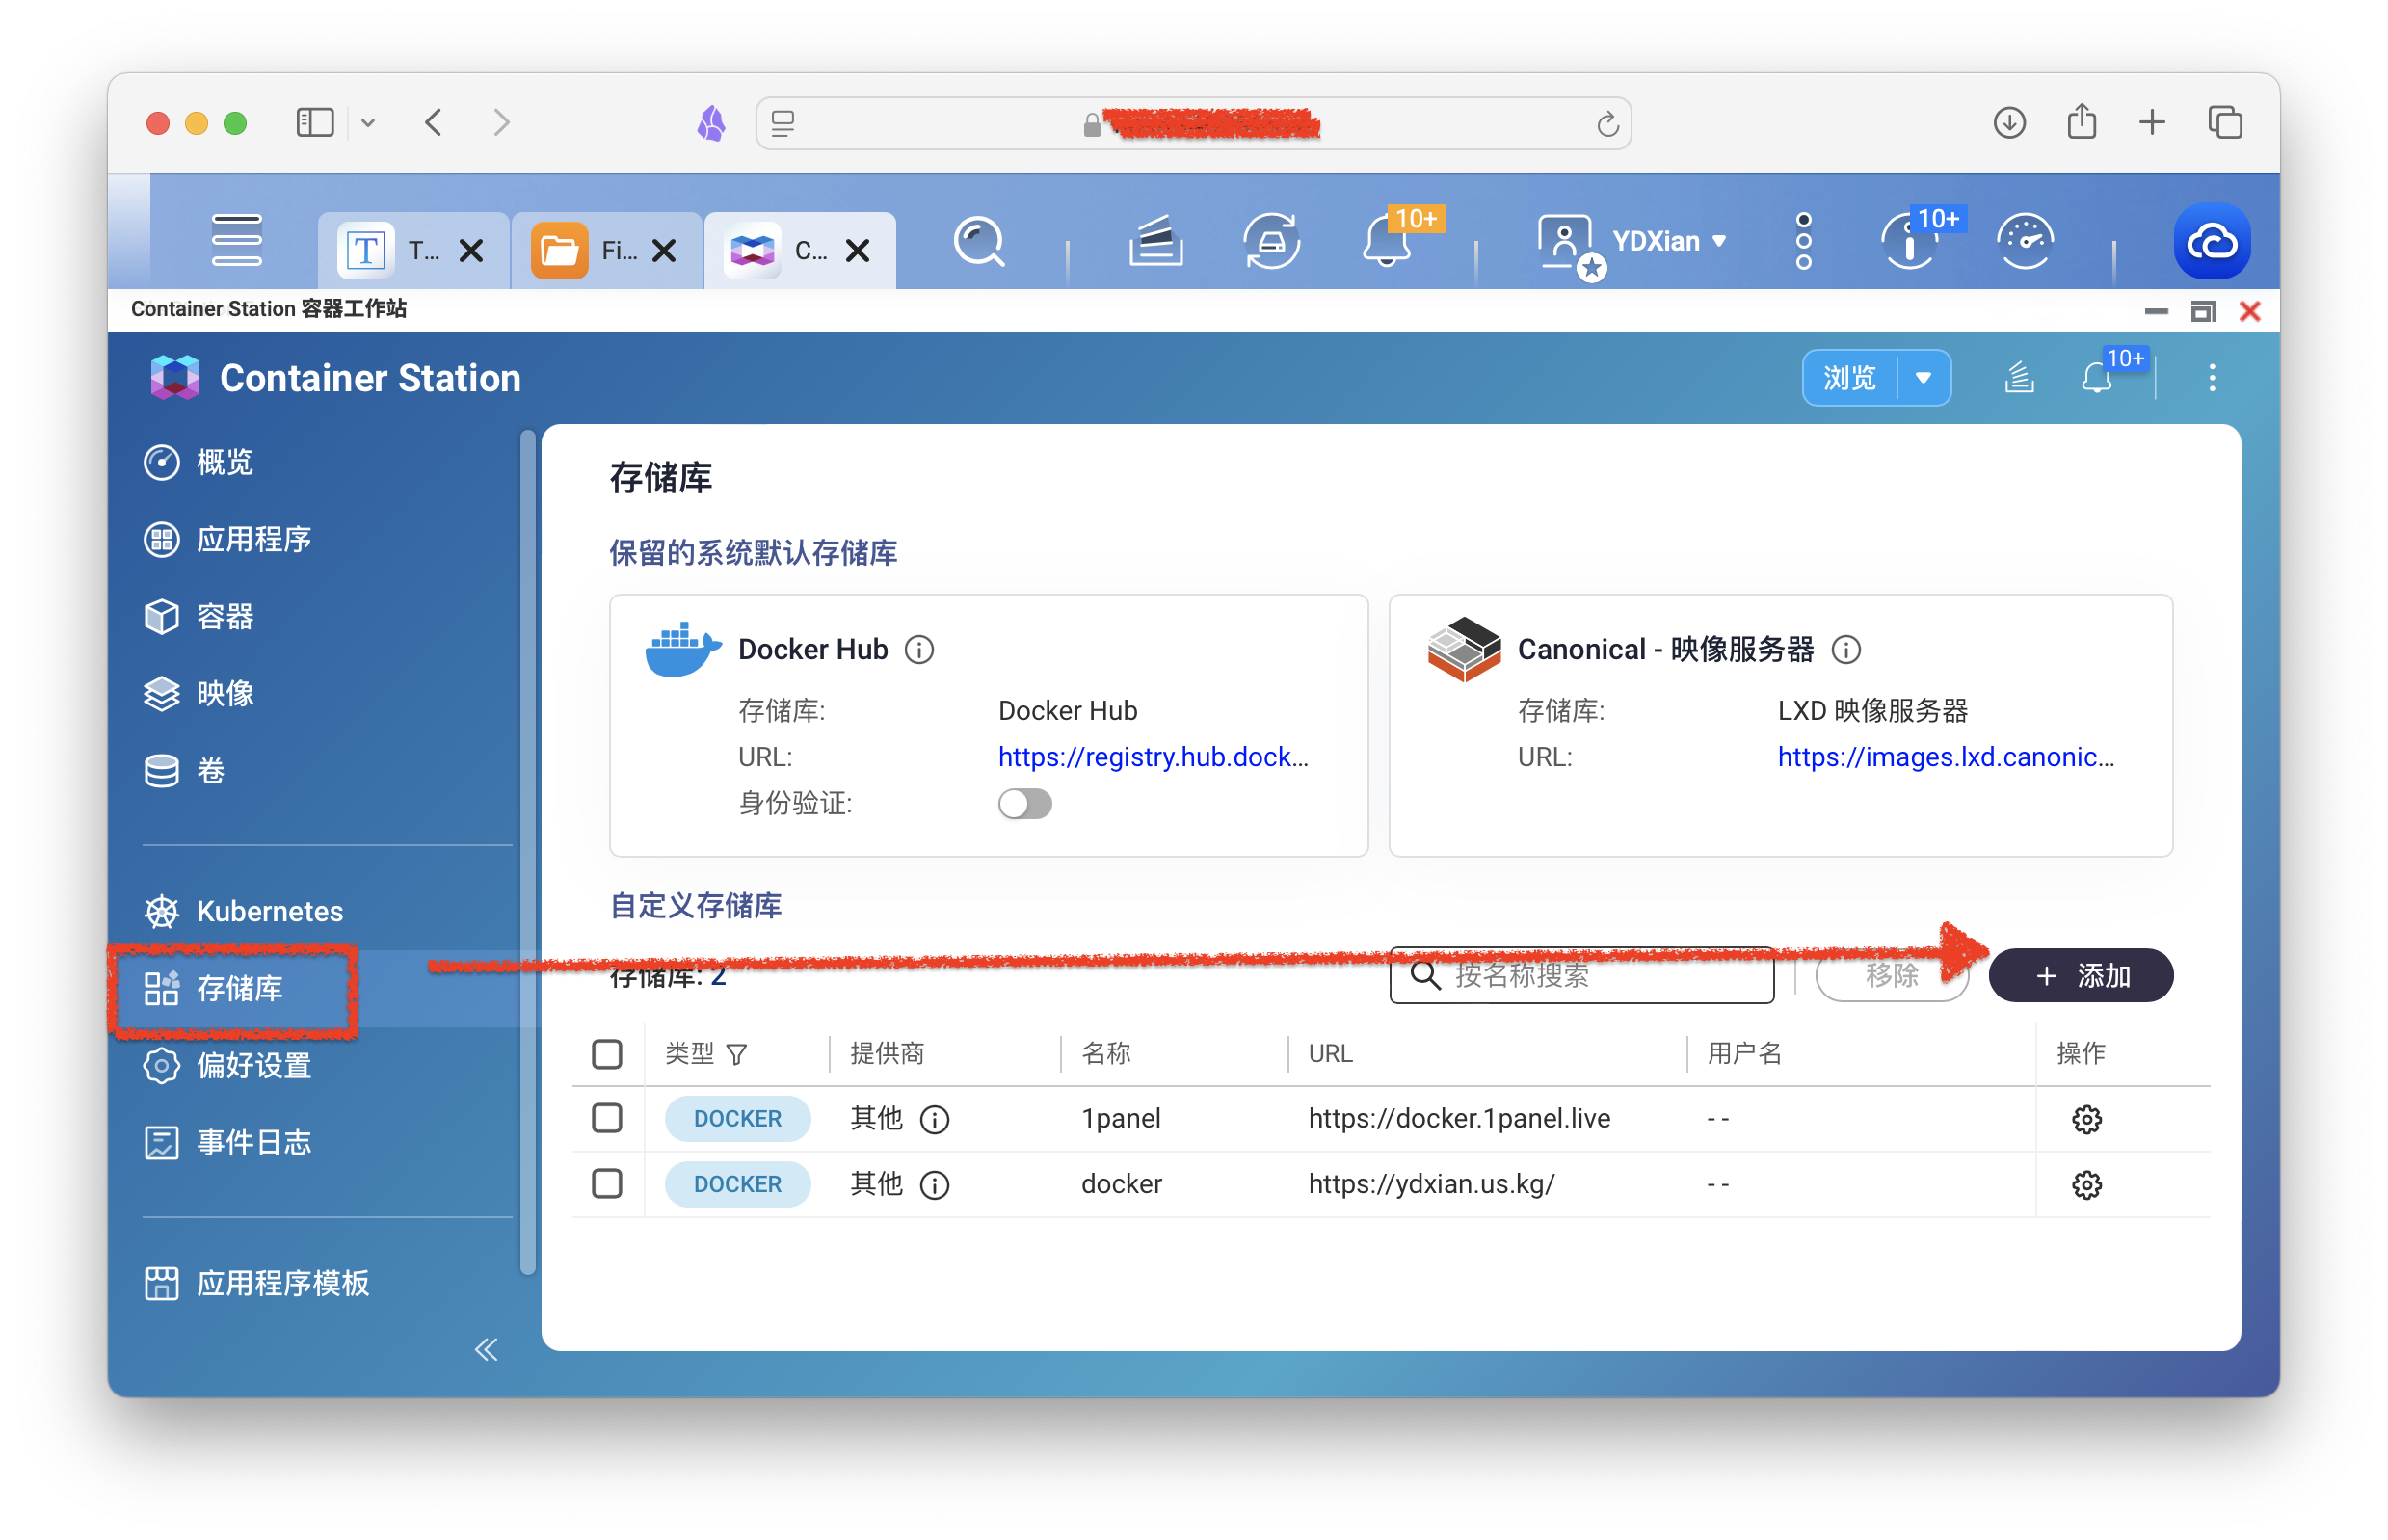Open the Docker Hub registry URL link
This screenshot has height=1540, width=2388.
click(1153, 757)
